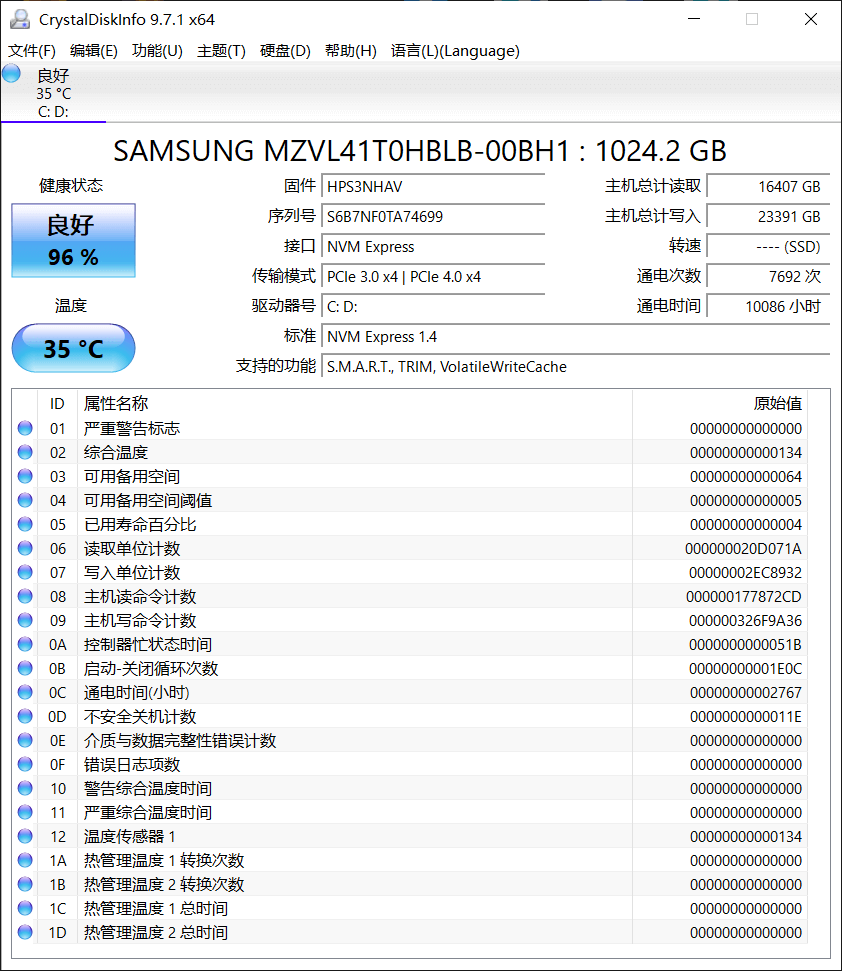Image resolution: width=842 pixels, height=971 pixels.
Task: Open the 编辑(E) menu
Action: (x=93, y=51)
